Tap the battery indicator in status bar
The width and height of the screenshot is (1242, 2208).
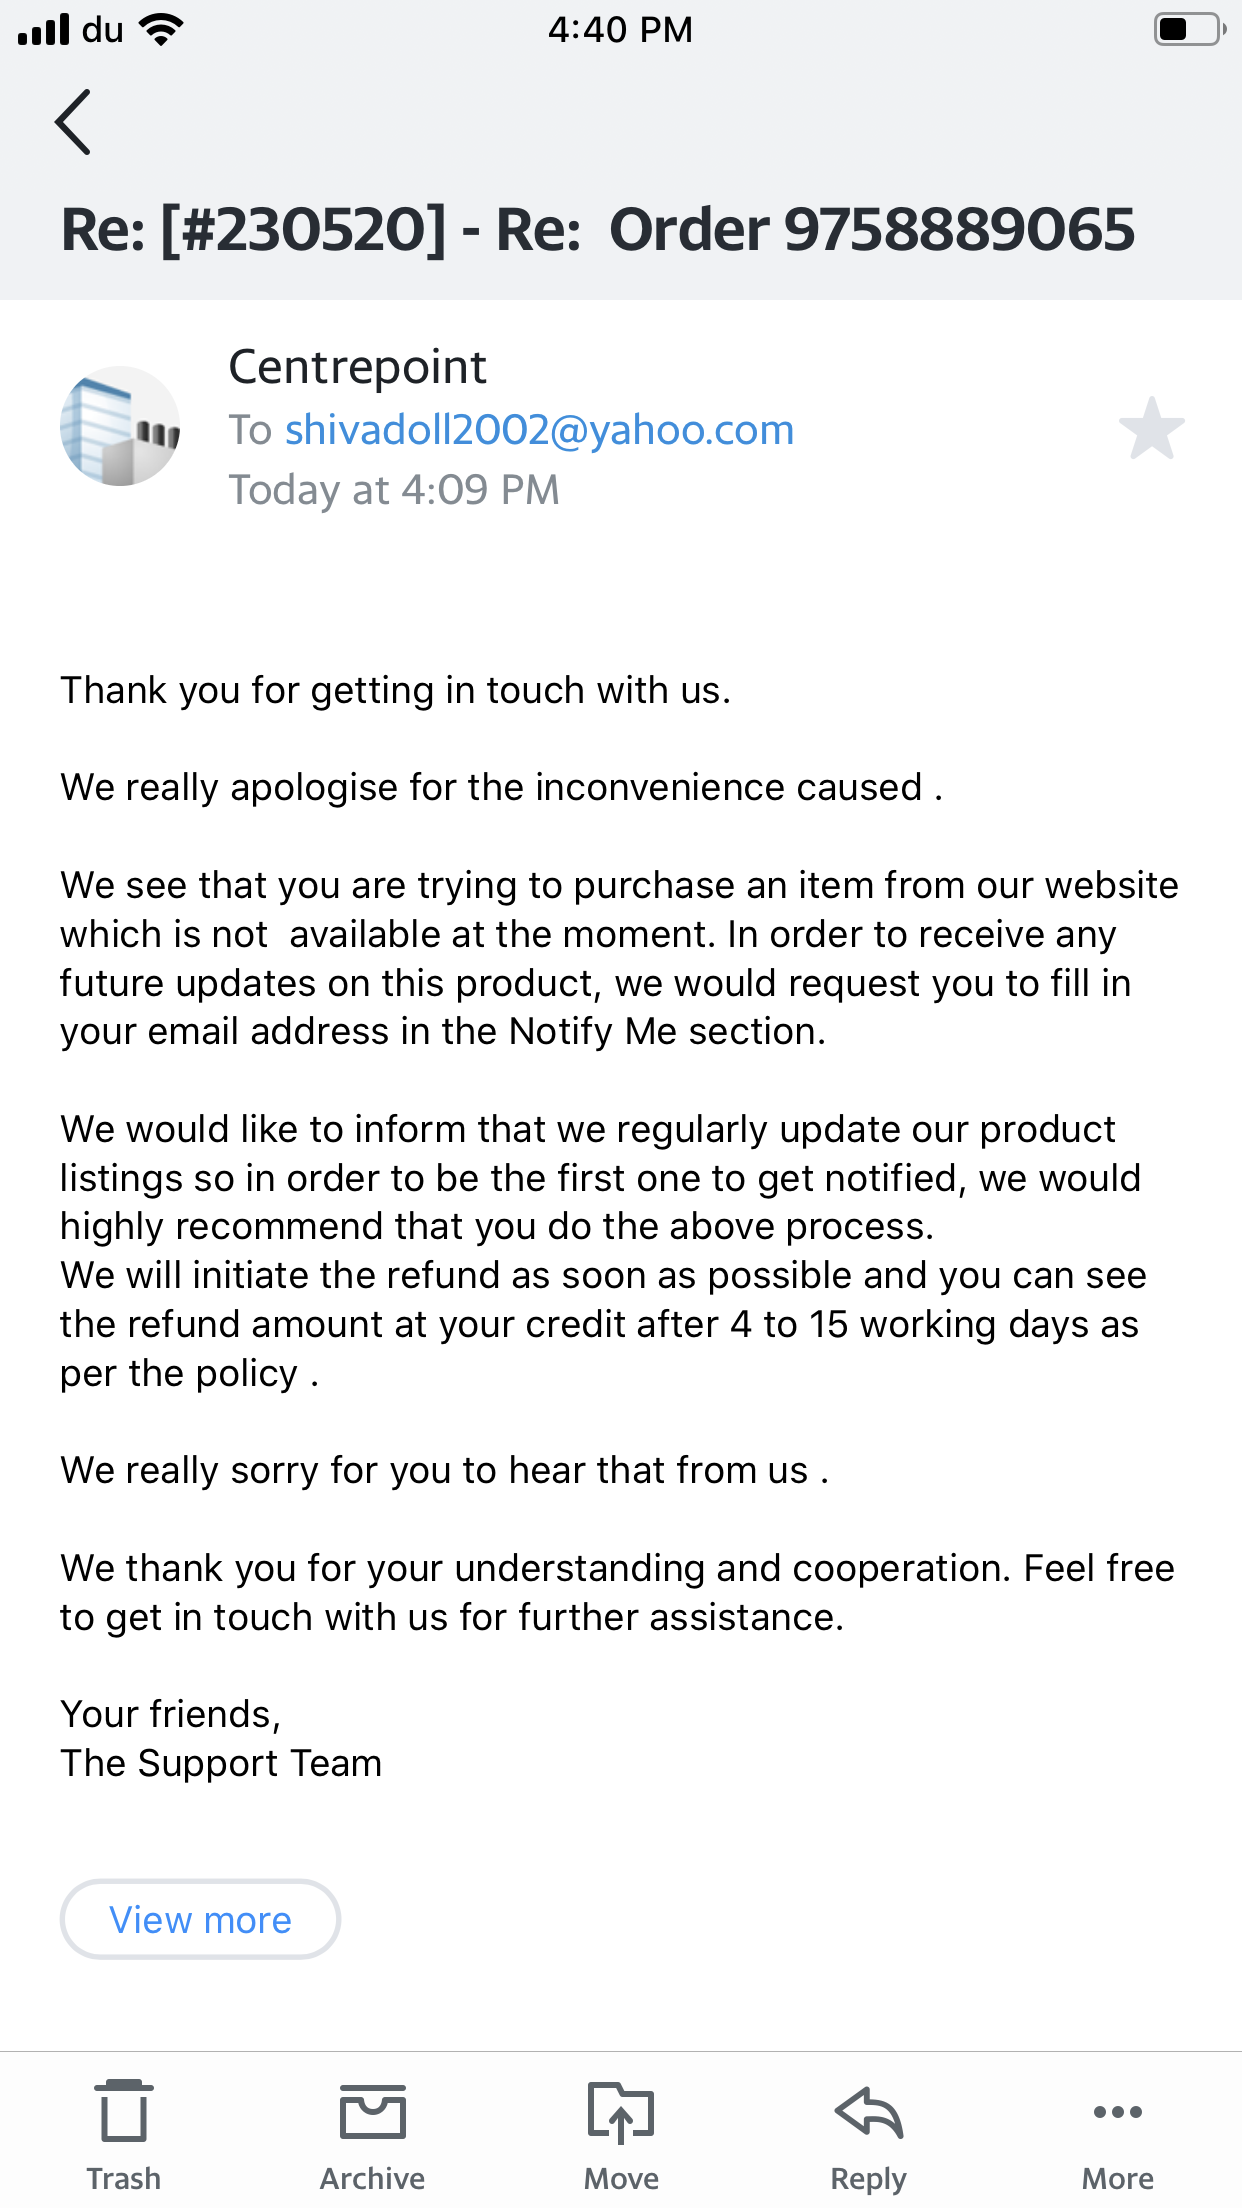[1188, 29]
